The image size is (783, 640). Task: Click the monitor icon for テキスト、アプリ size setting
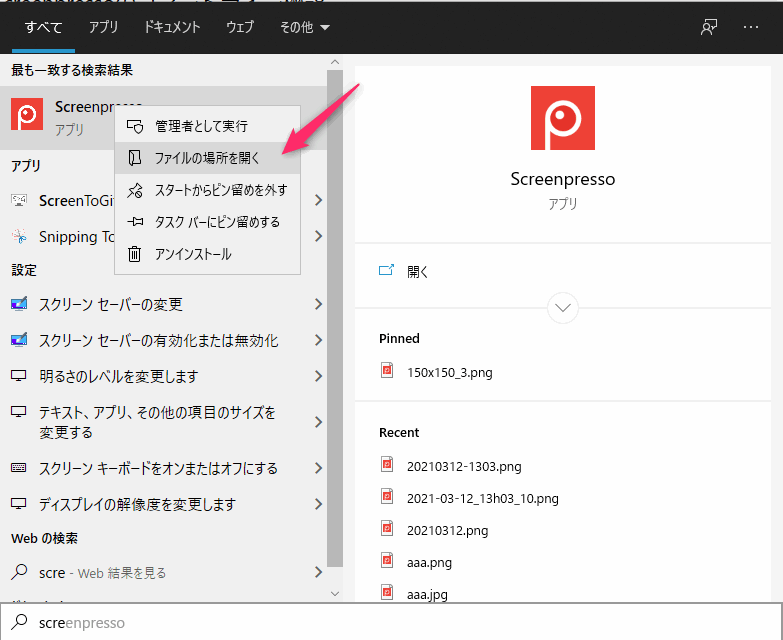click(x=18, y=412)
